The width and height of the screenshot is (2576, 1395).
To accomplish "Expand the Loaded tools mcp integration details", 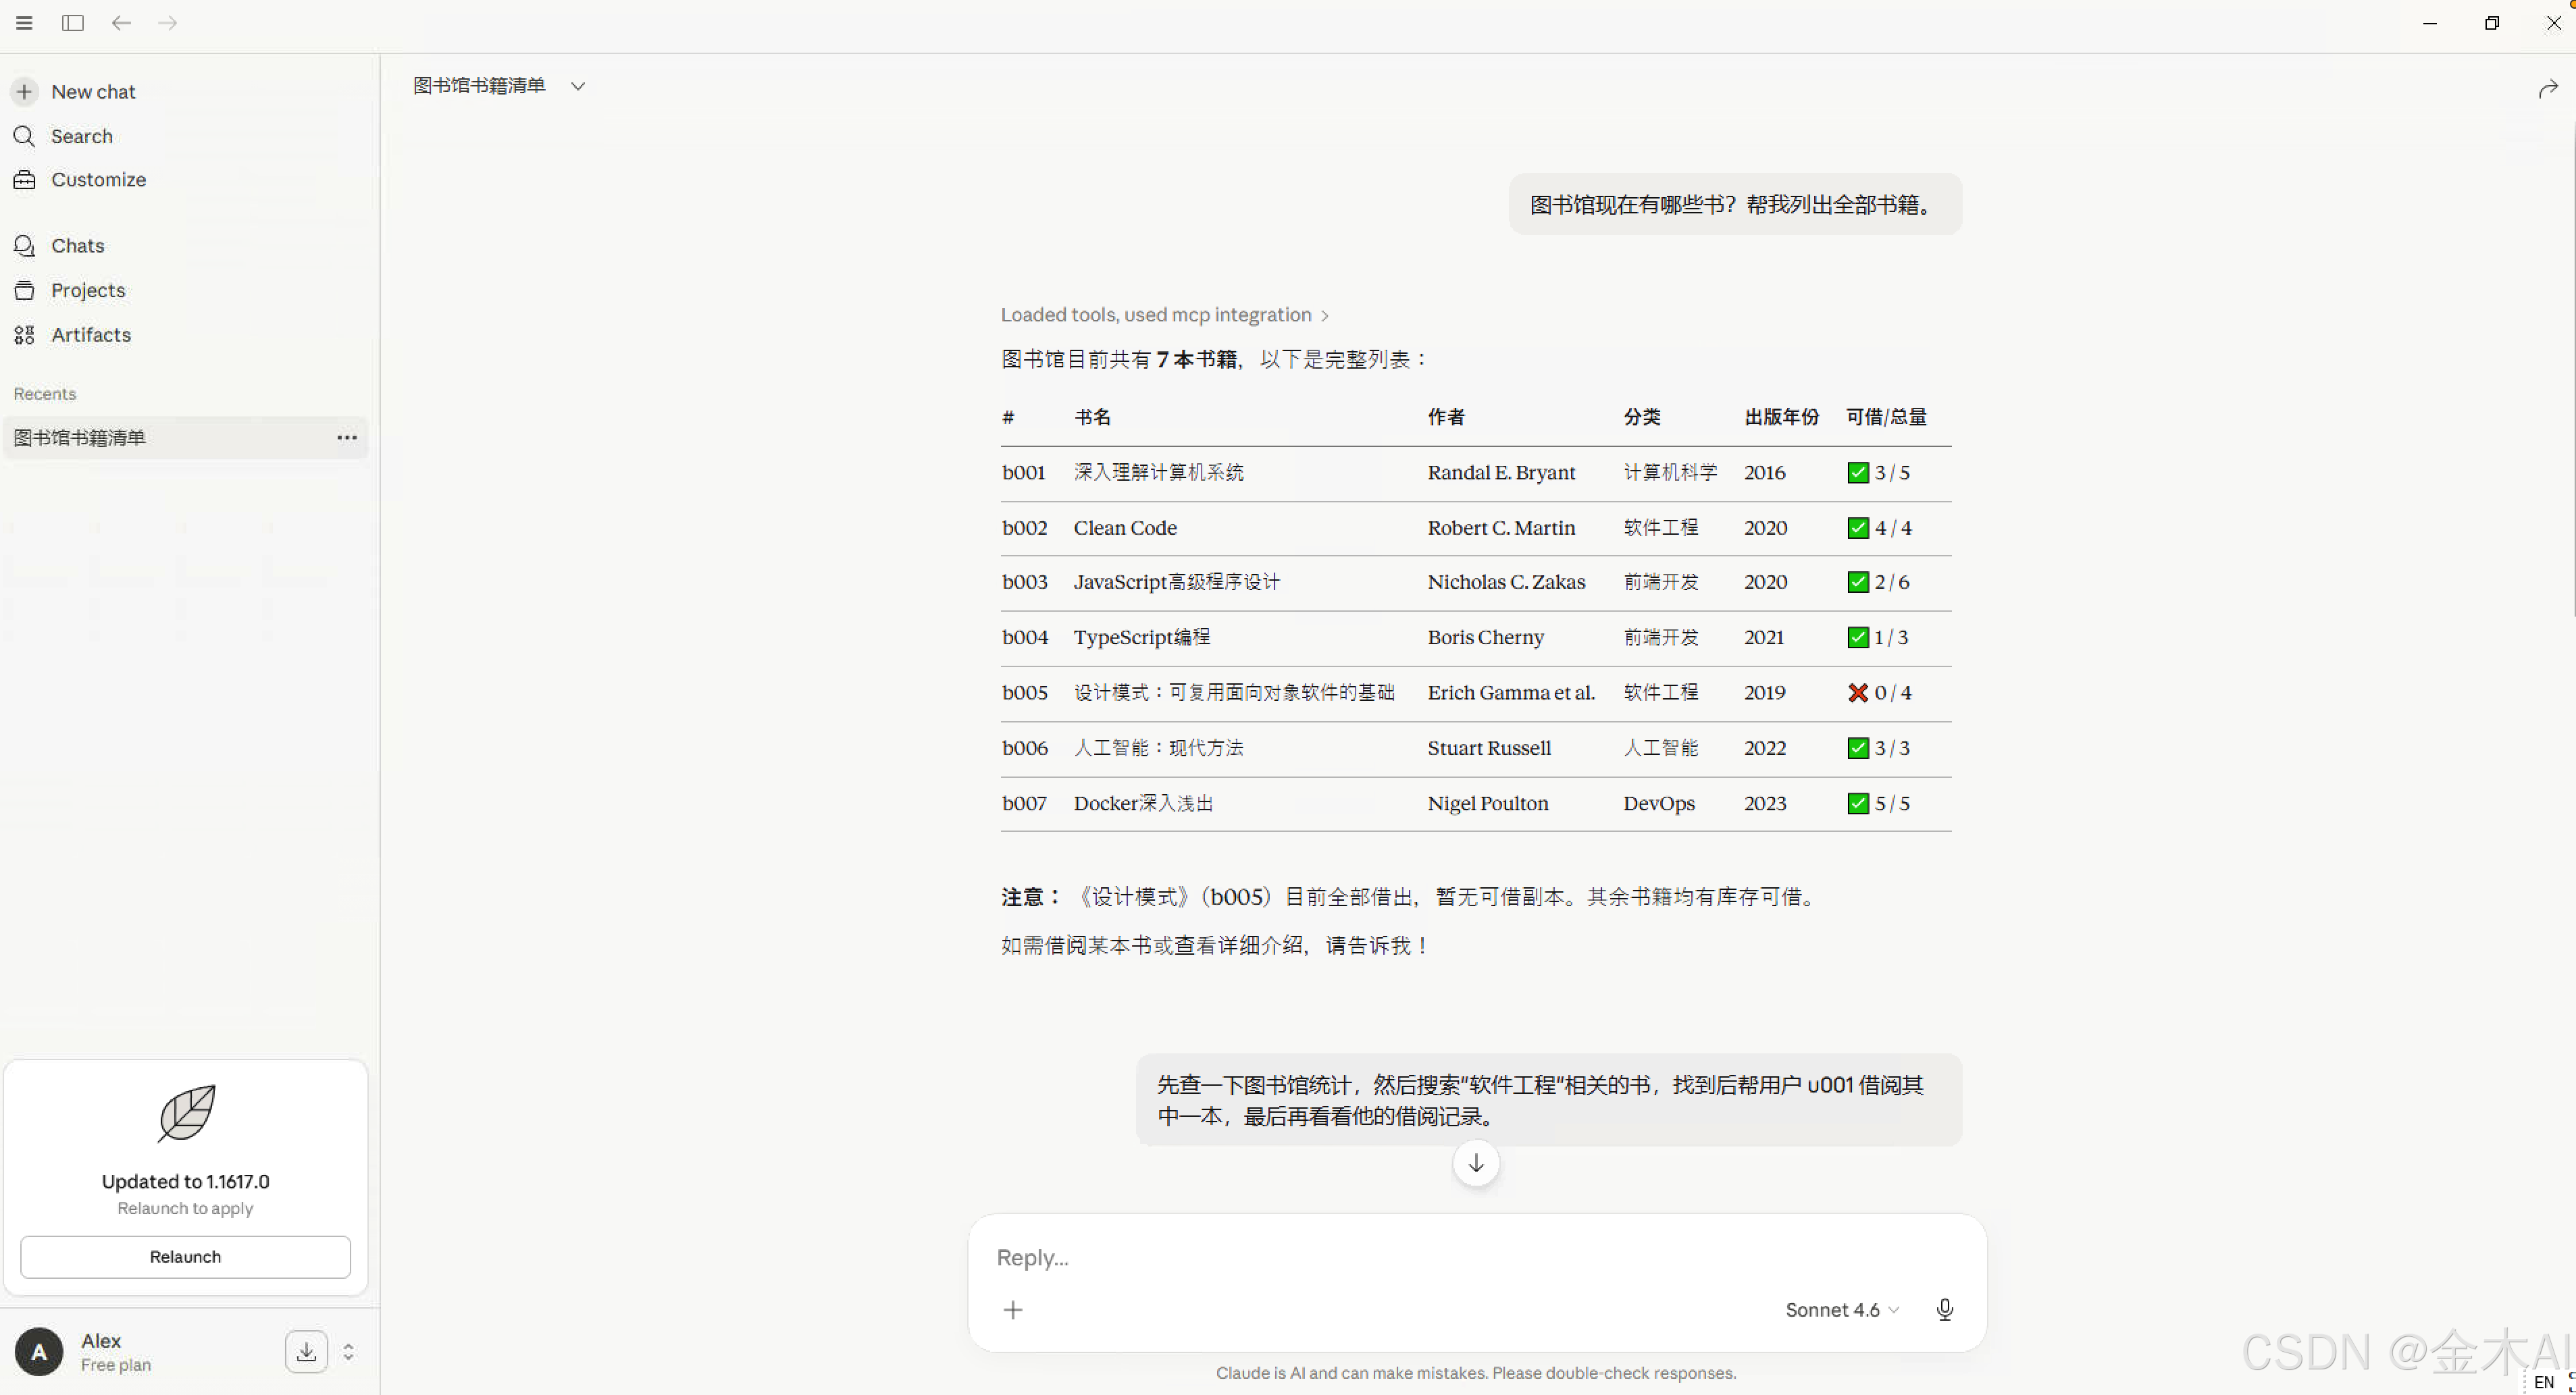I will point(1165,315).
